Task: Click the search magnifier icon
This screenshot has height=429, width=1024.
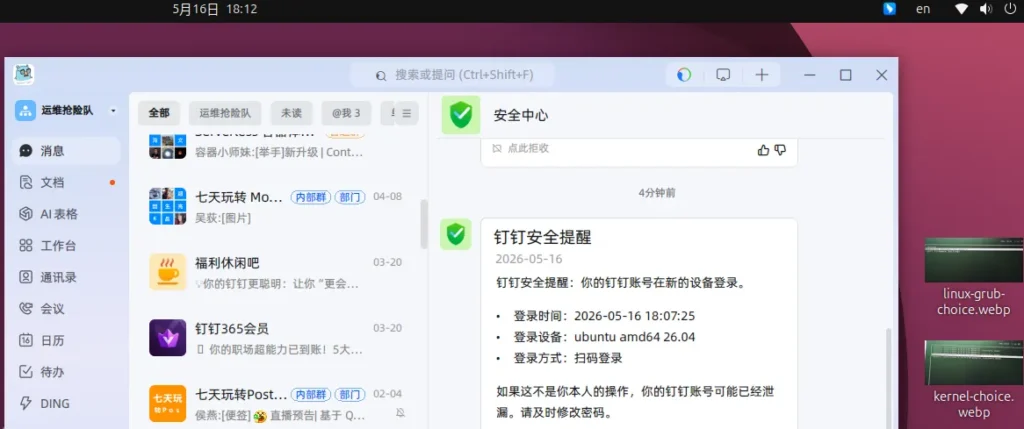Action: [381, 76]
